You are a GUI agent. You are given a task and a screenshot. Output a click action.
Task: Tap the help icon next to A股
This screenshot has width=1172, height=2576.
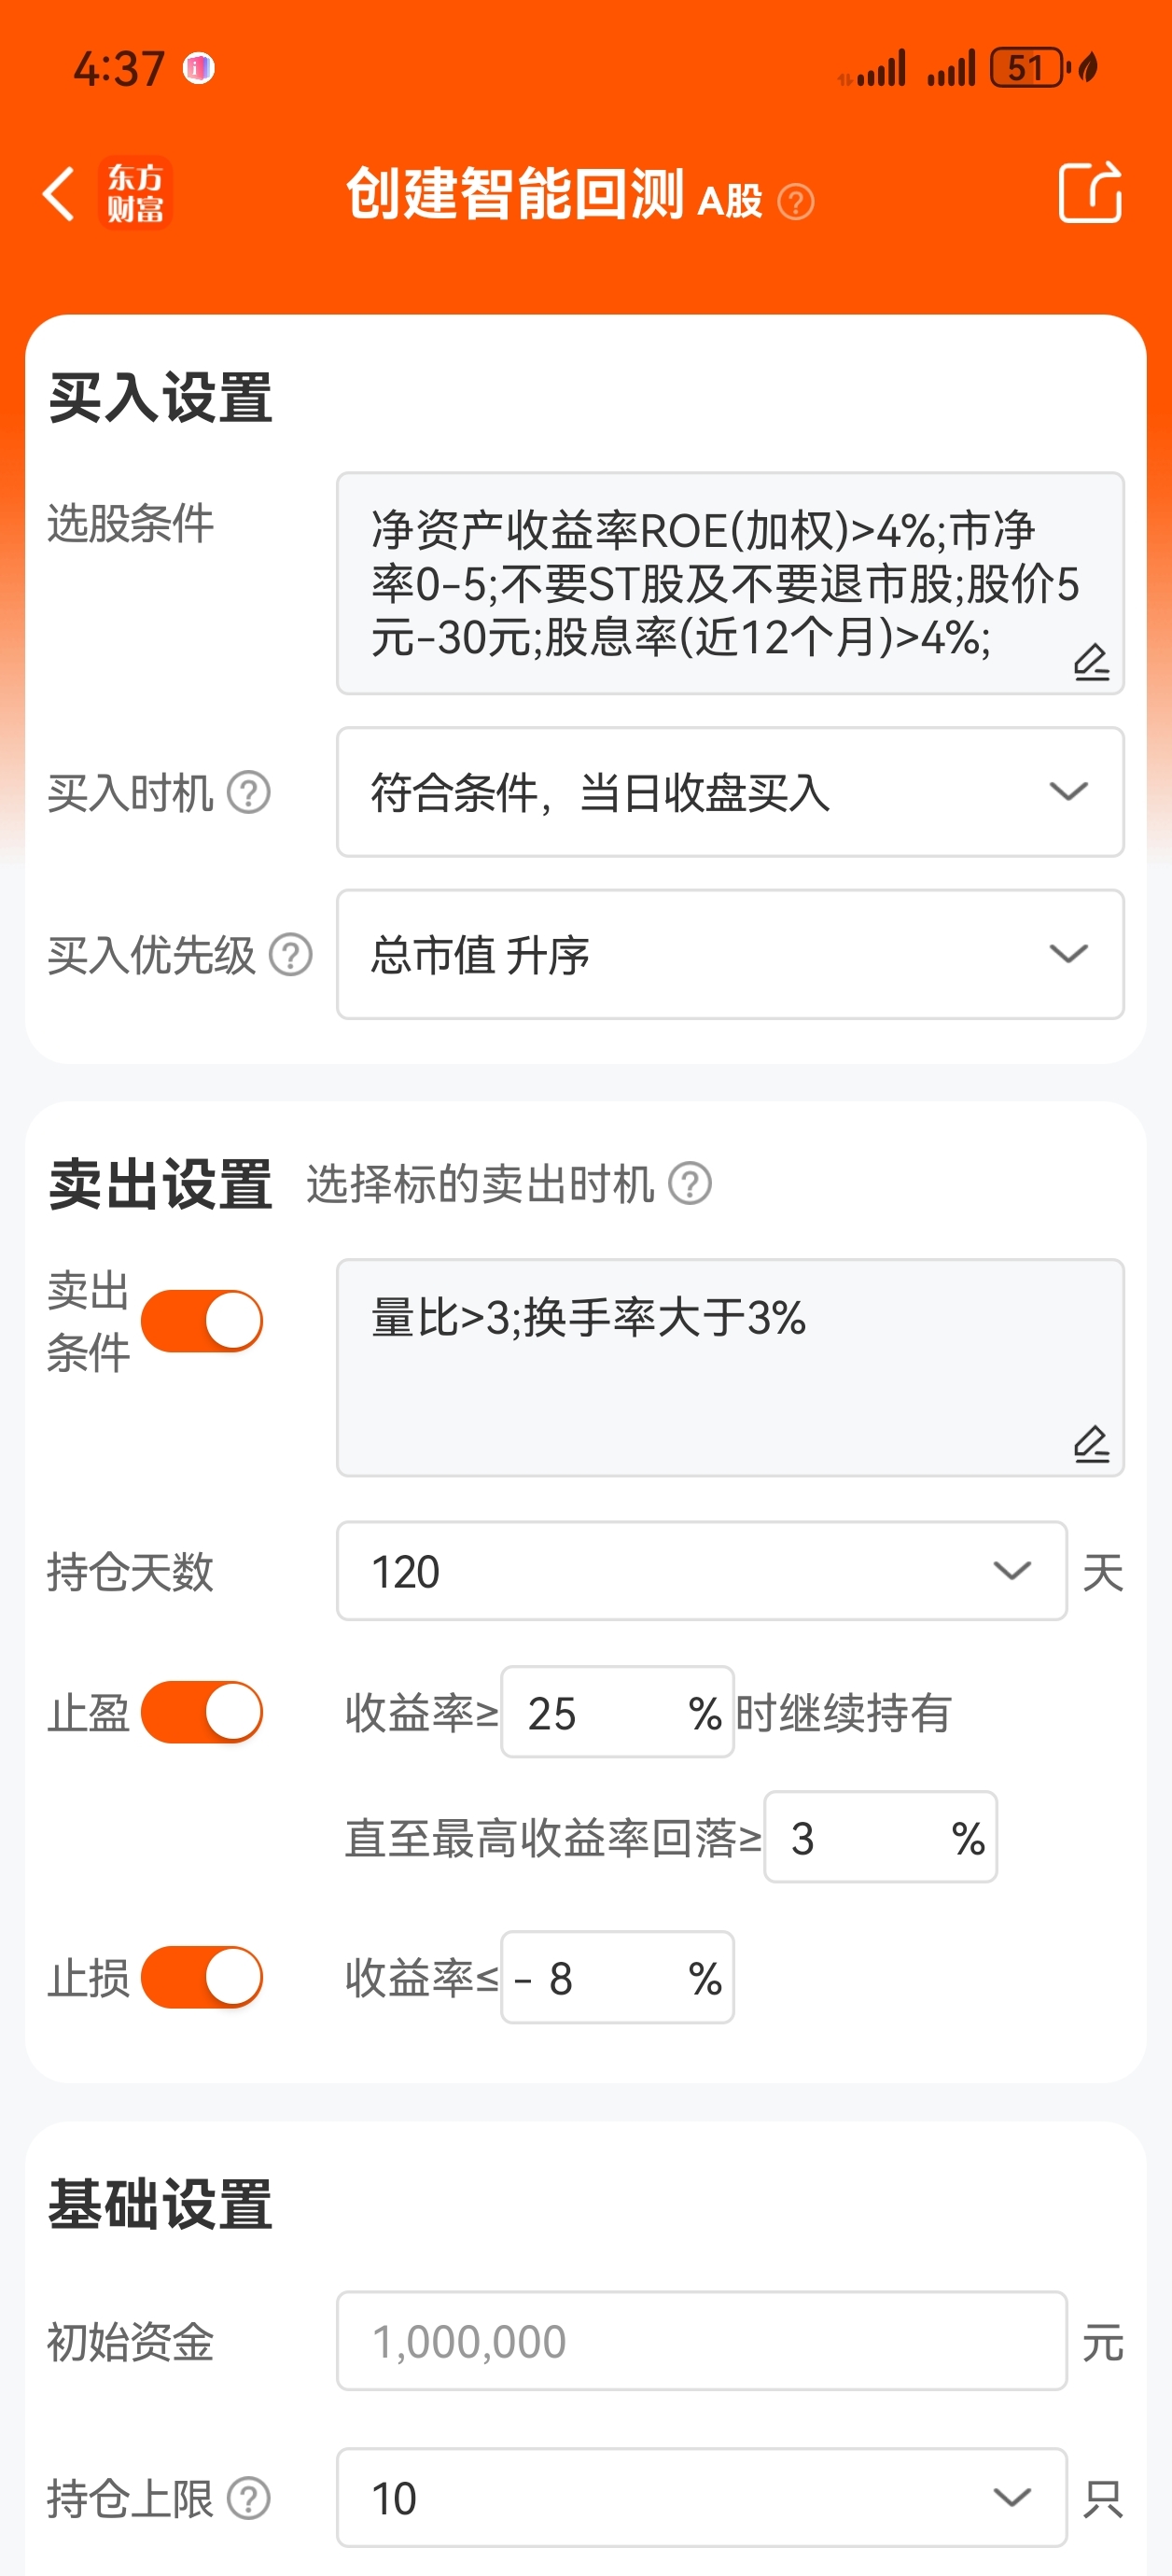tap(796, 202)
